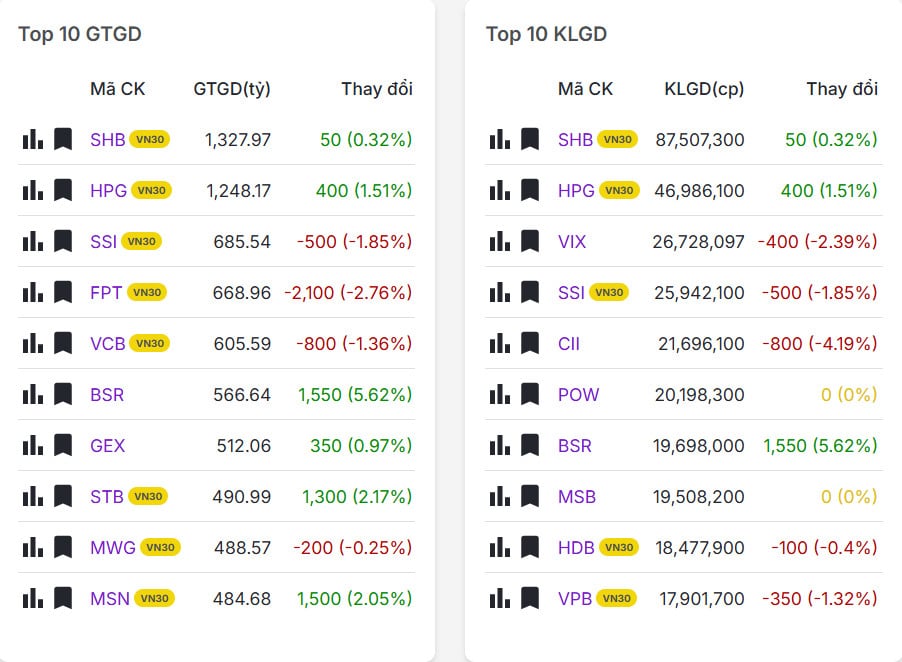The width and height of the screenshot is (902, 662).
Task: Open chart icon for SHB in GTGD list
Action: pyautogui.click(x=32, y=139)
